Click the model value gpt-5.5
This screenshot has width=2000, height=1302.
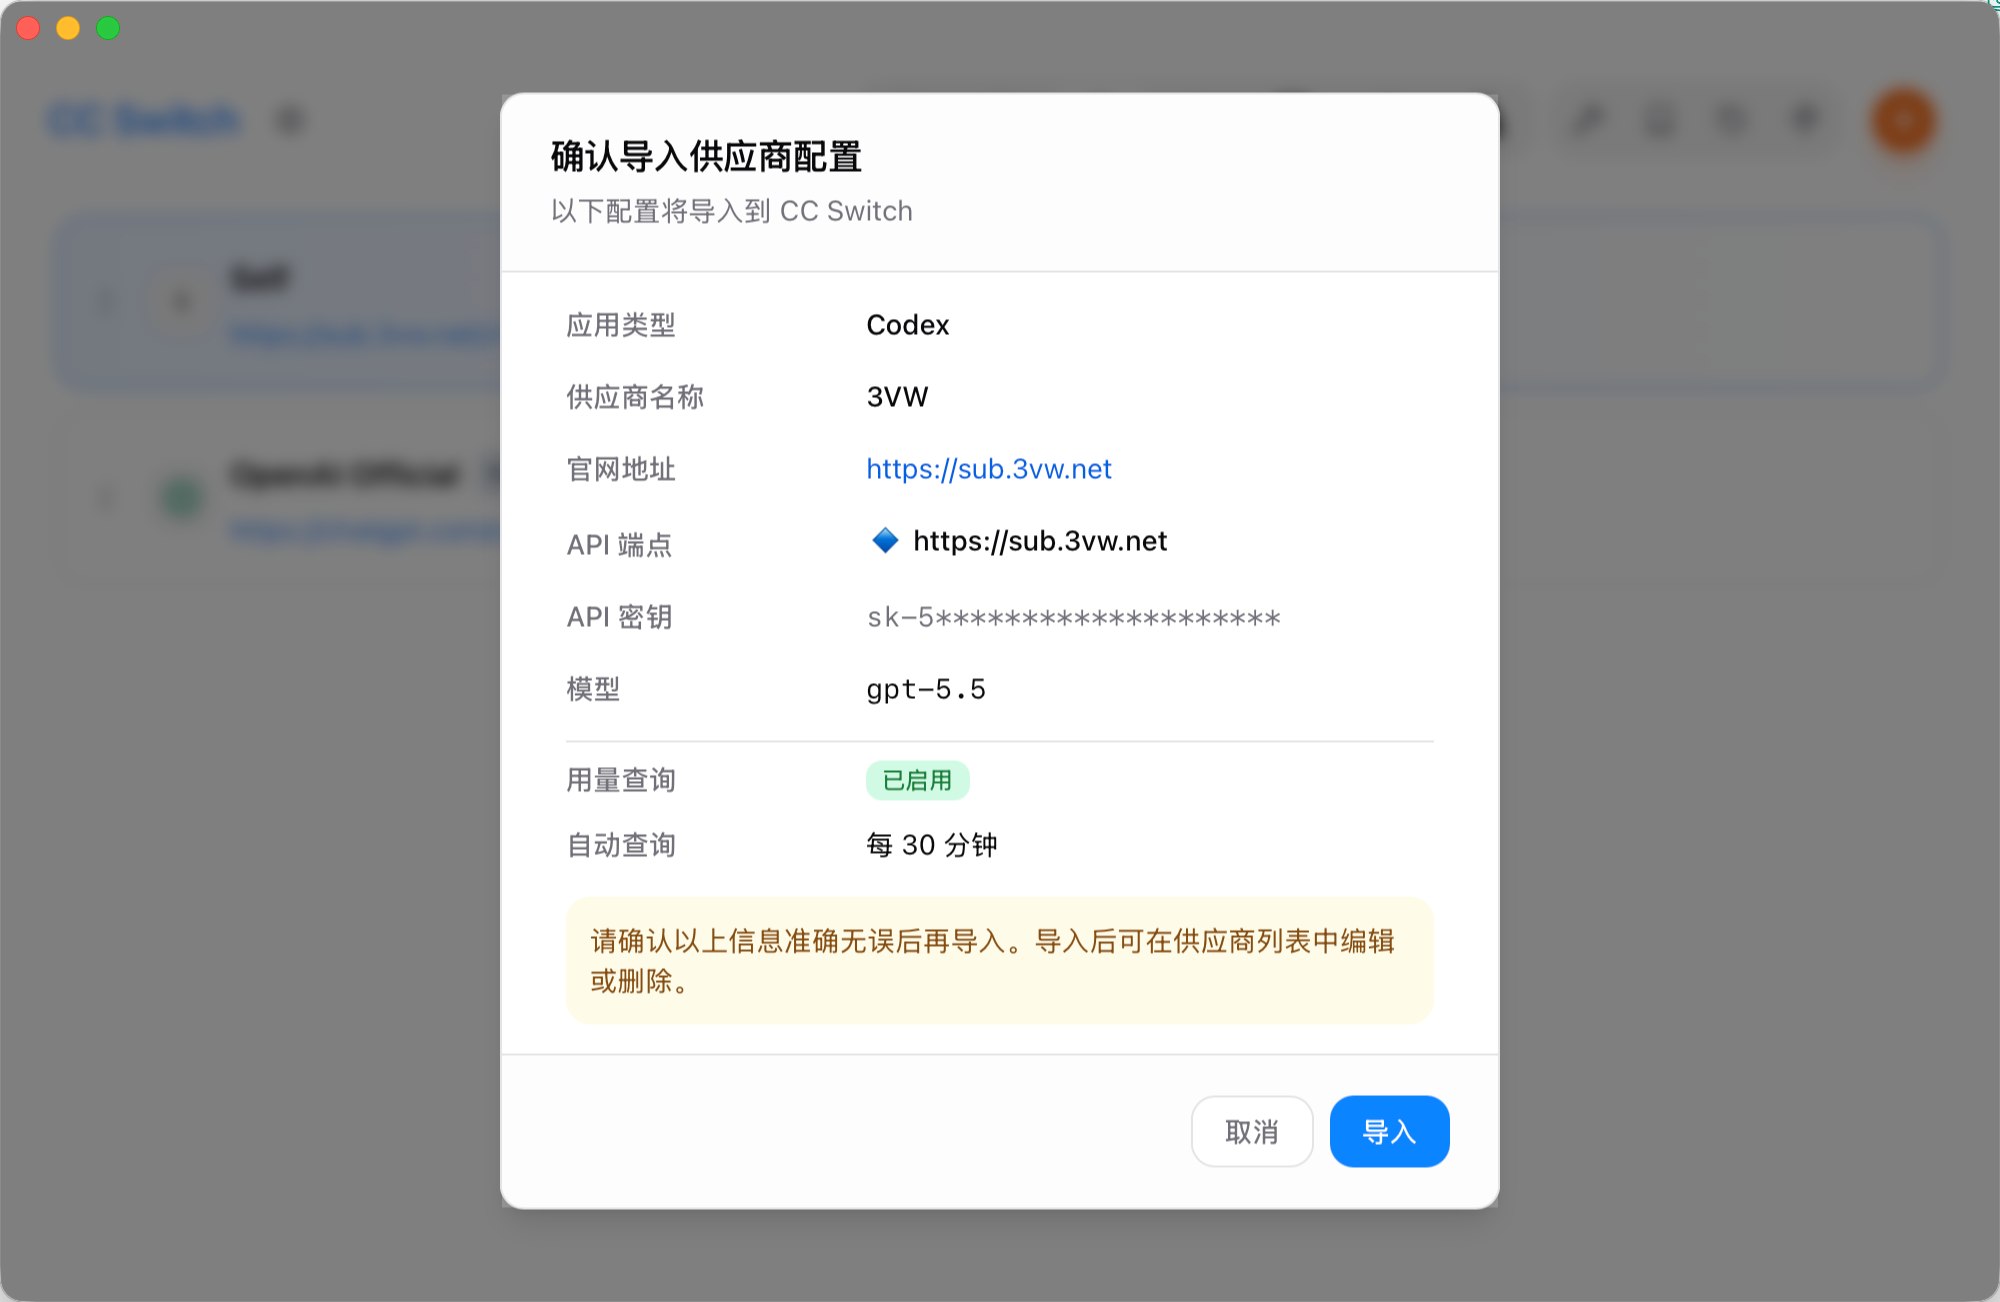(926, 689)
